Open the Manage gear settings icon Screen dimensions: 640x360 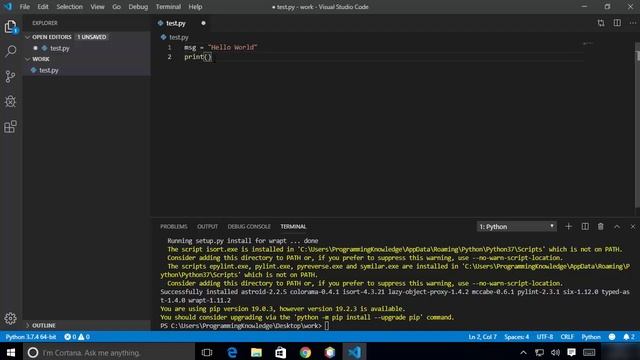(11, 318)
